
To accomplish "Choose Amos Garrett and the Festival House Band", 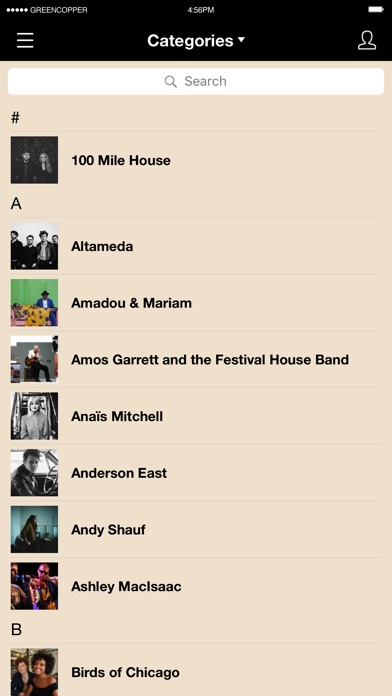I will pyautogui.click(x=196, y=360).
